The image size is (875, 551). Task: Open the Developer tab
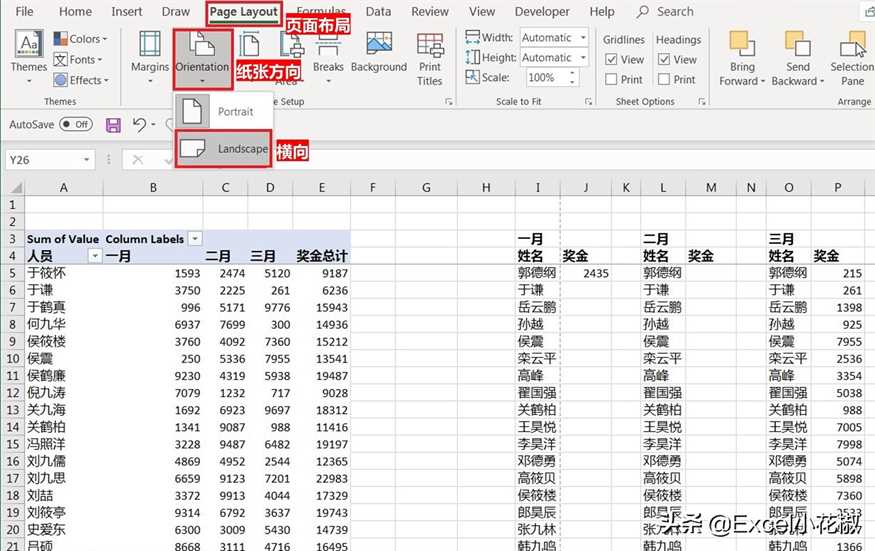click(542, 12)
